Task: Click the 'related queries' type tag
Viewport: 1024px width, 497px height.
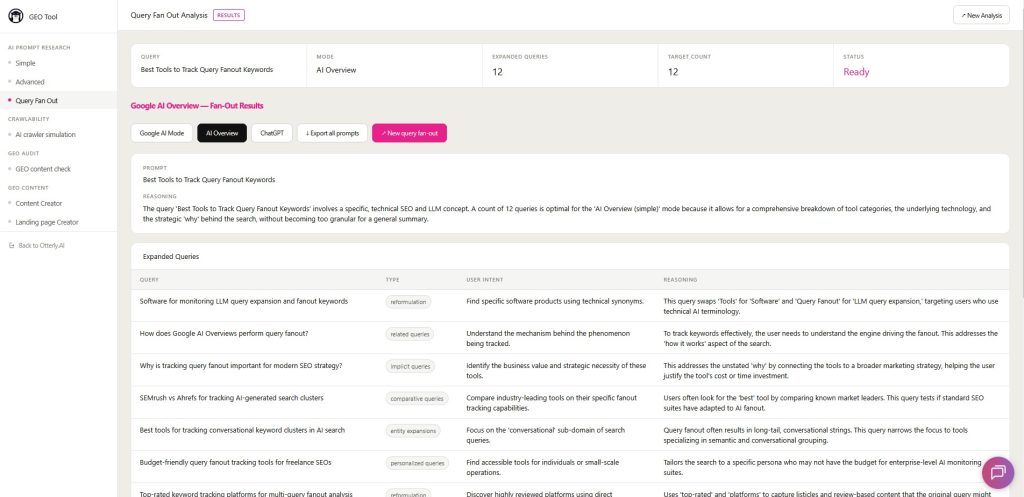Action: 409,334
